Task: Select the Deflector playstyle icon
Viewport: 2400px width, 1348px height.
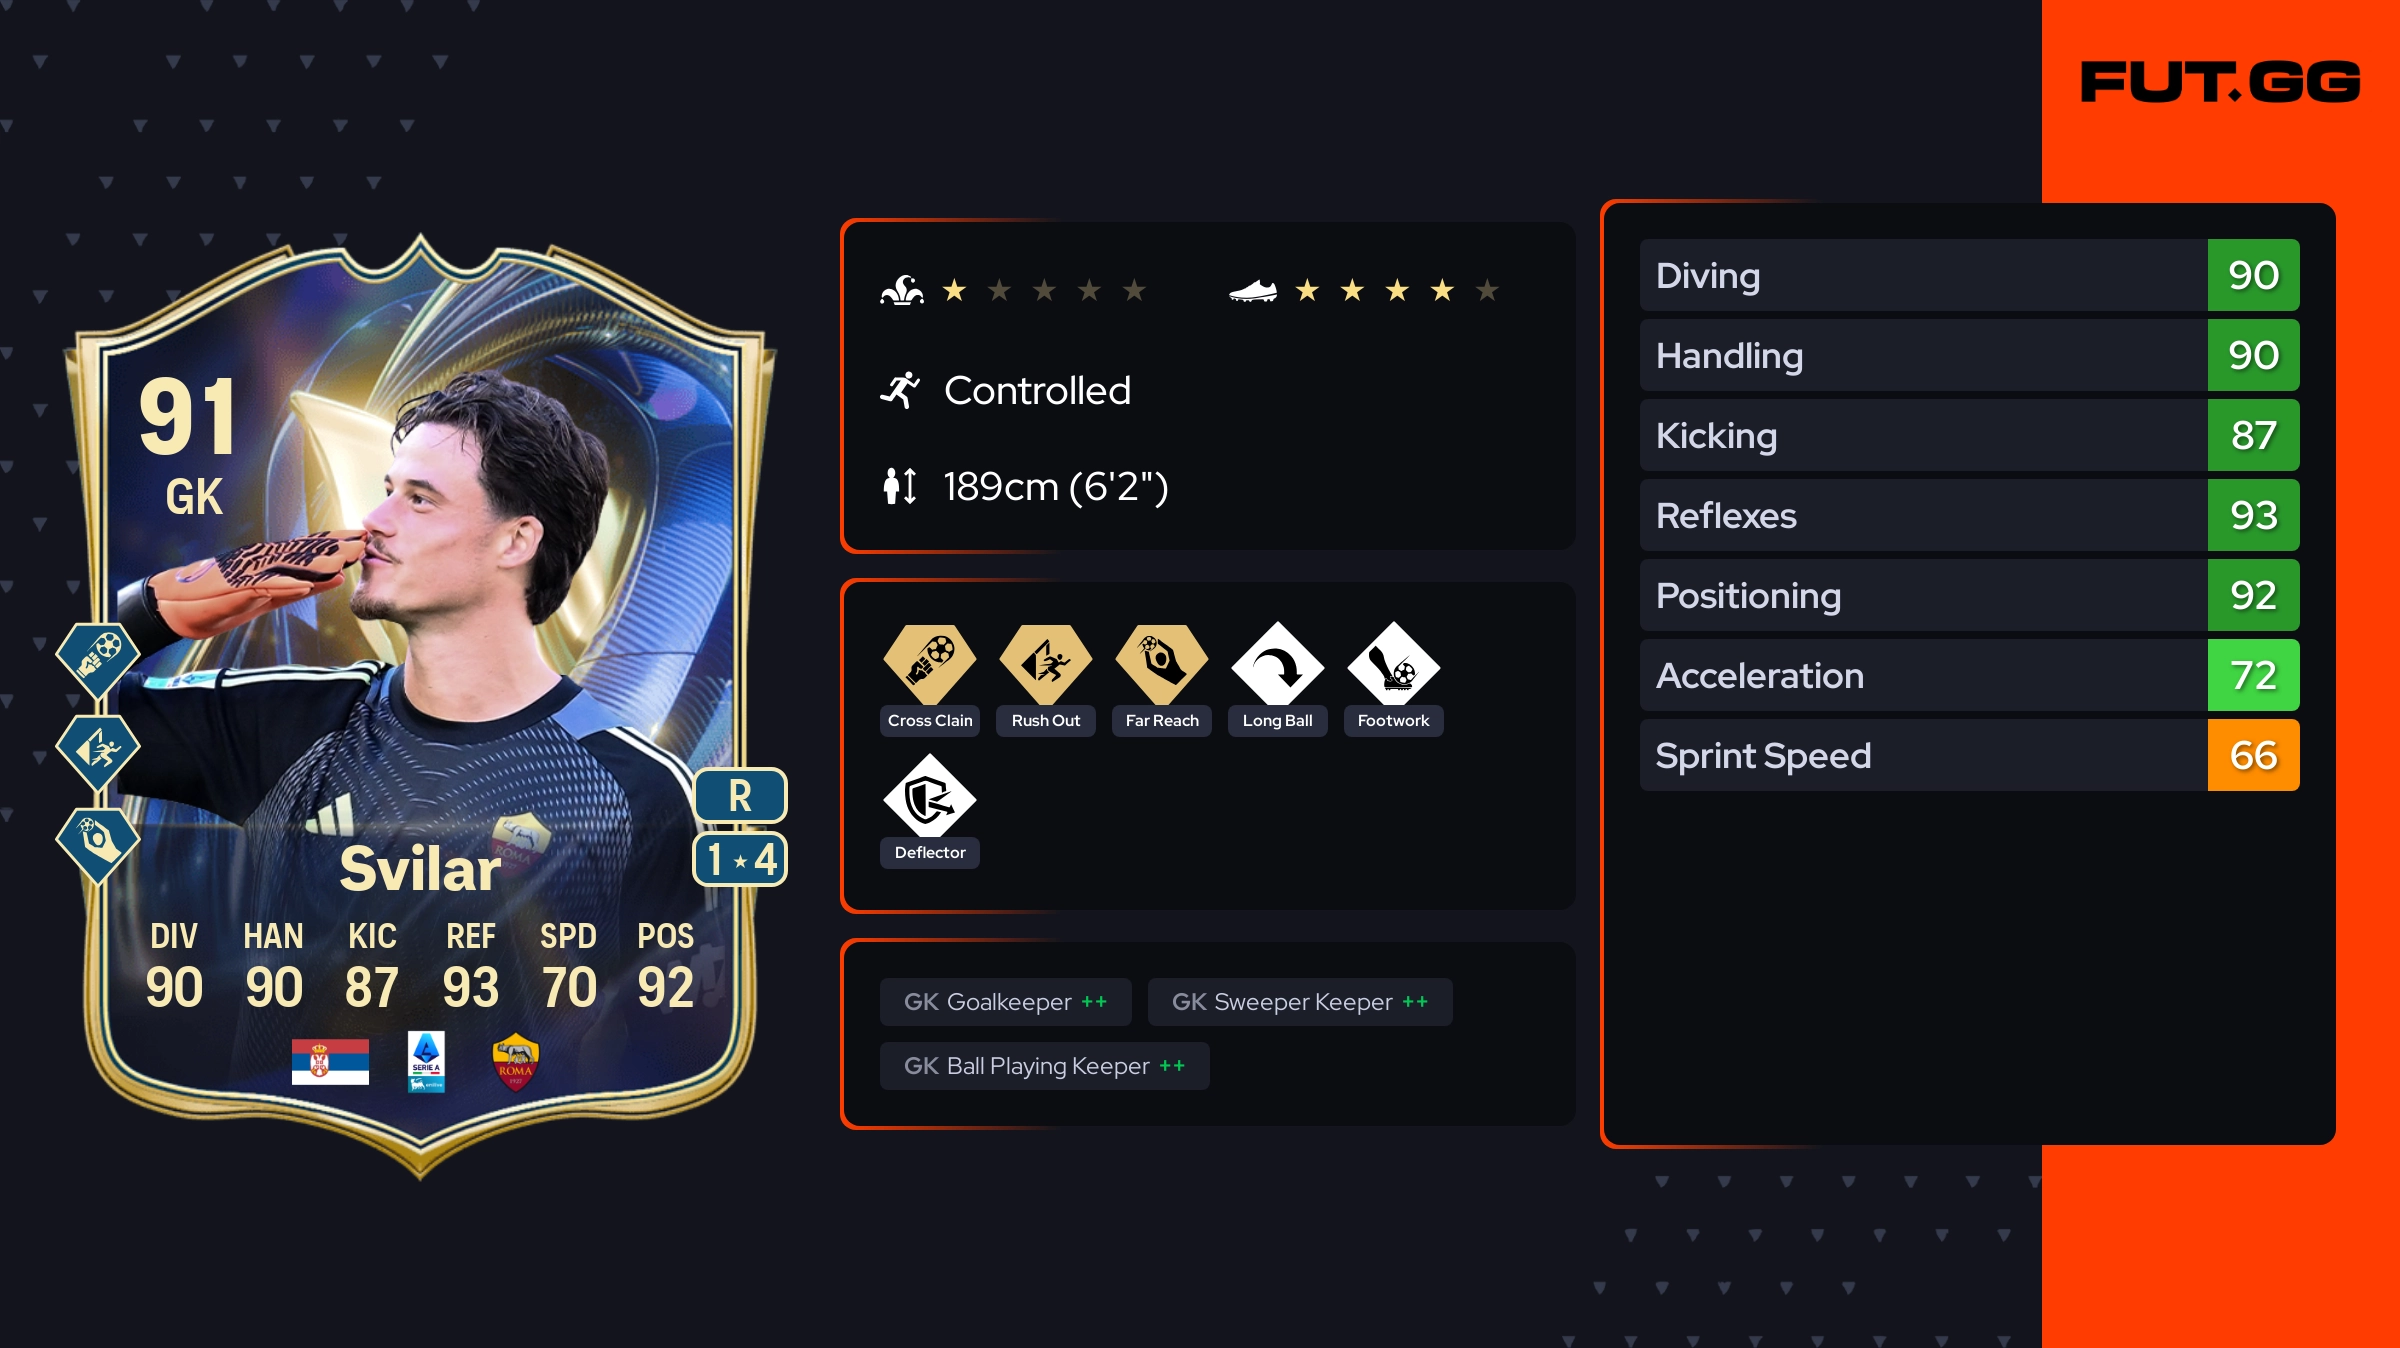Action: tap(930, 796)
